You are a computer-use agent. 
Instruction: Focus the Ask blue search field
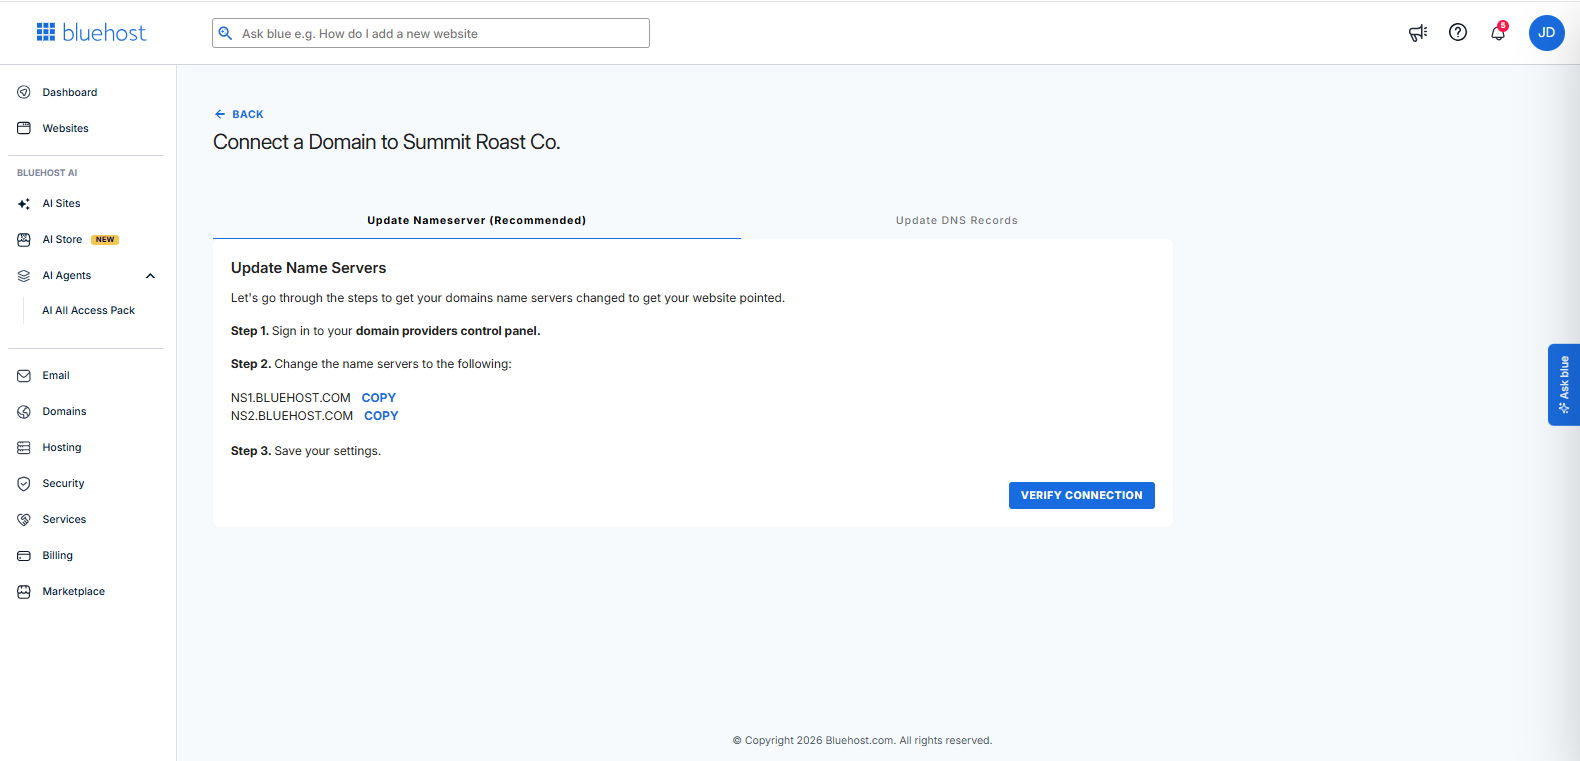click(x=431, y=33)
